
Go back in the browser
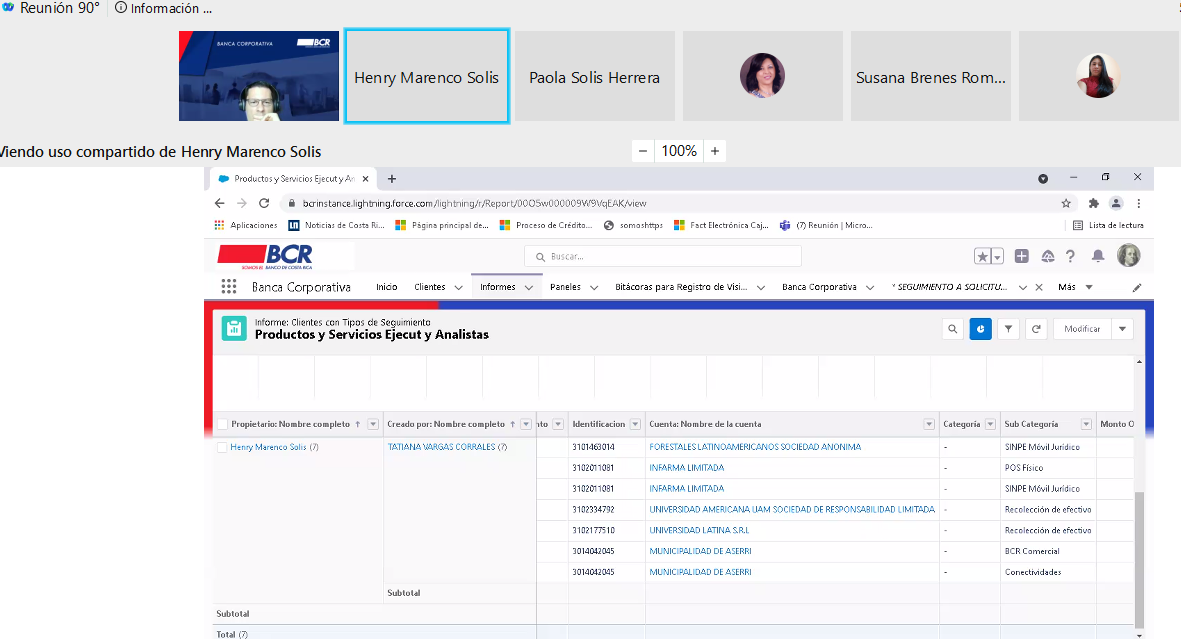click(x=219, y=203)
